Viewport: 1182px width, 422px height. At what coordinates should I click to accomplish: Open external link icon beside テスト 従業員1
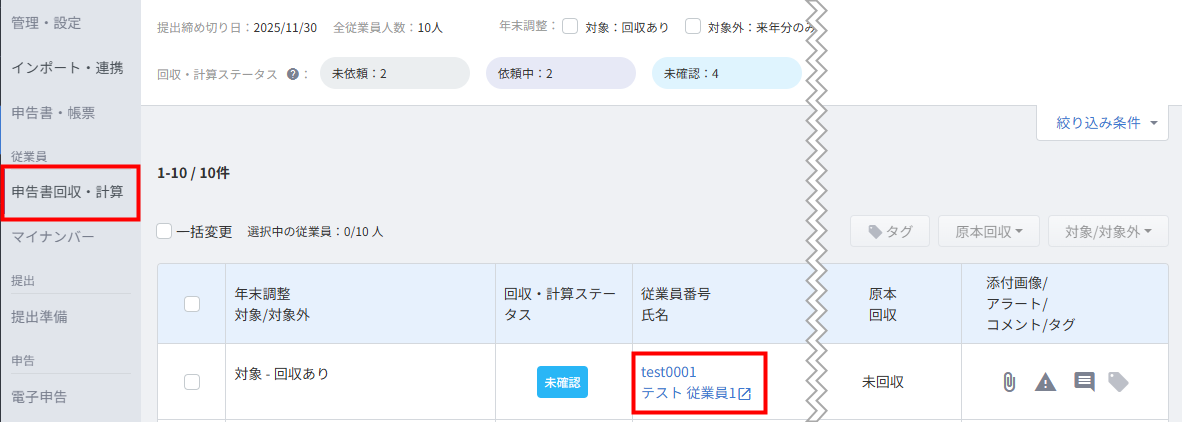click(x=744, y=394)
